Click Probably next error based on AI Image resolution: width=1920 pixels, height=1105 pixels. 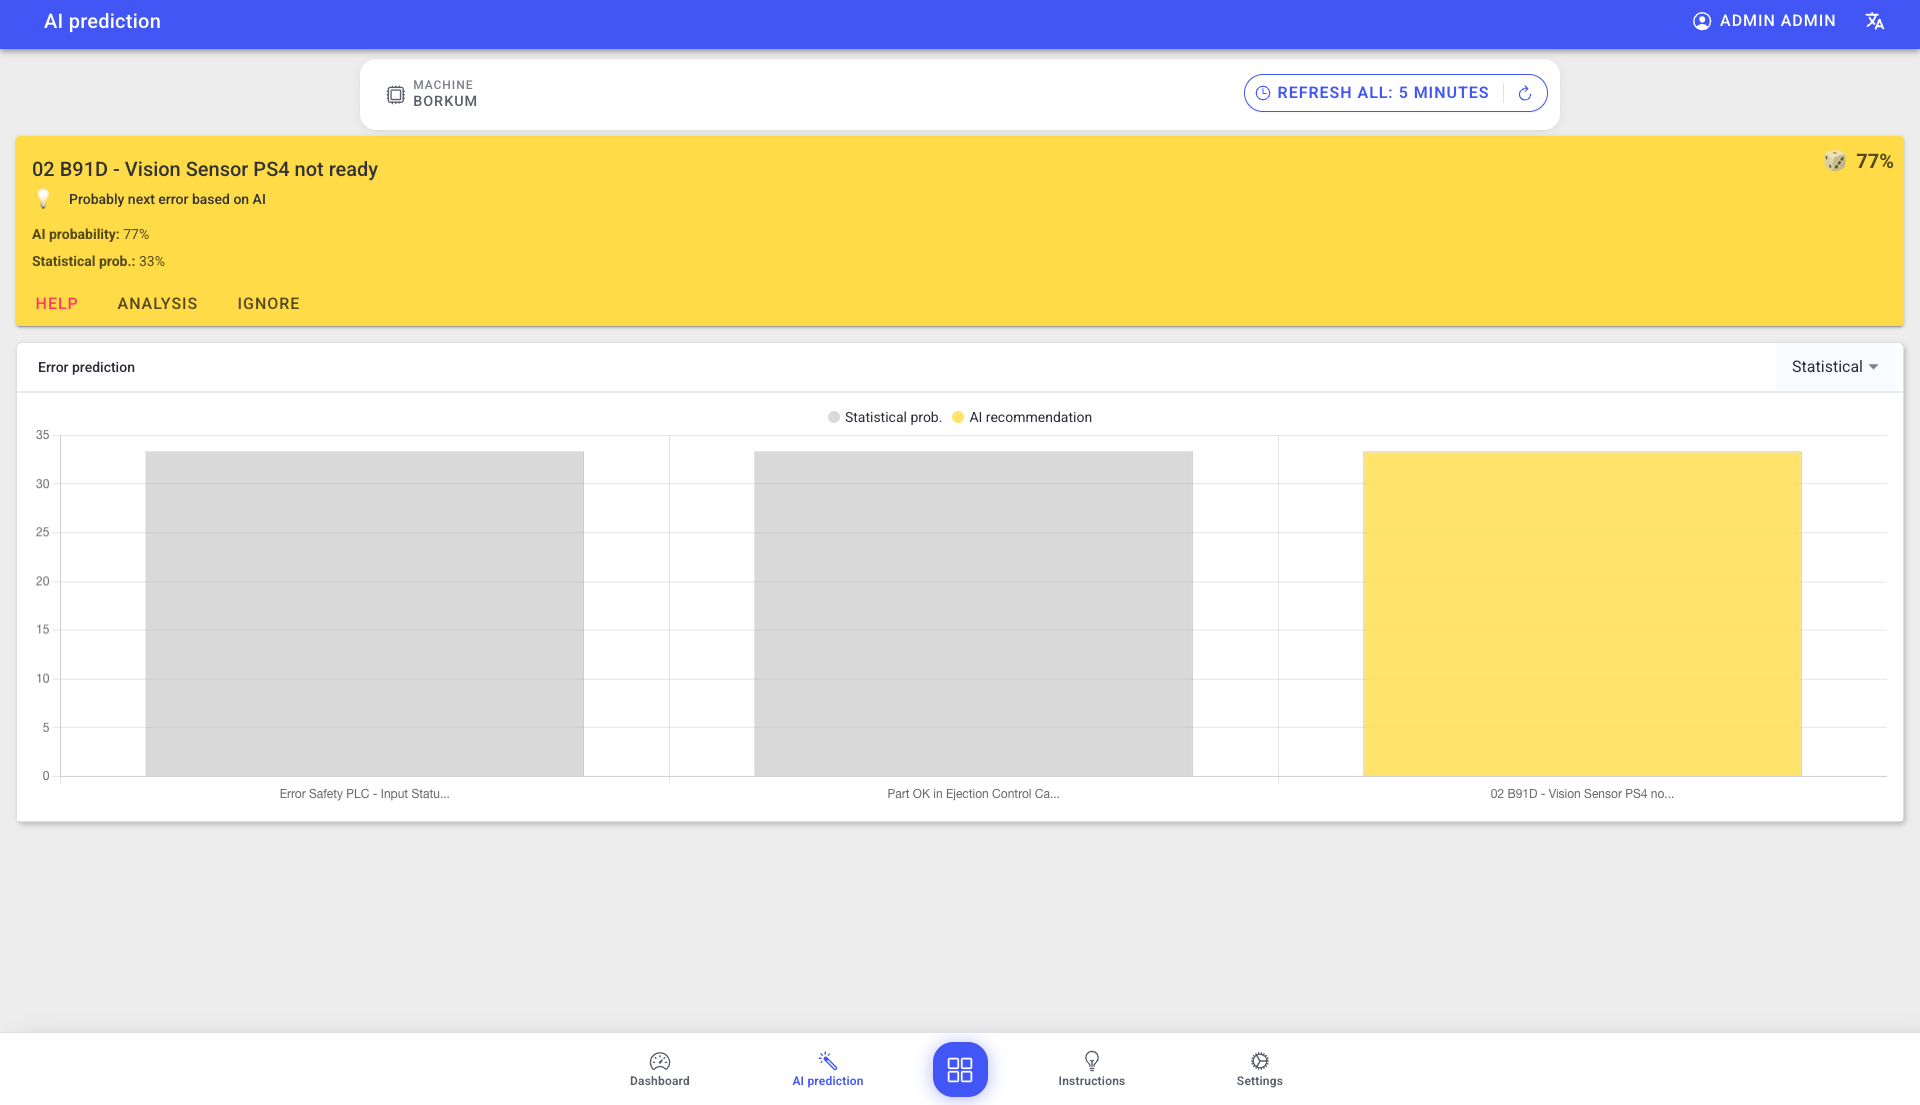click(168, 200)
